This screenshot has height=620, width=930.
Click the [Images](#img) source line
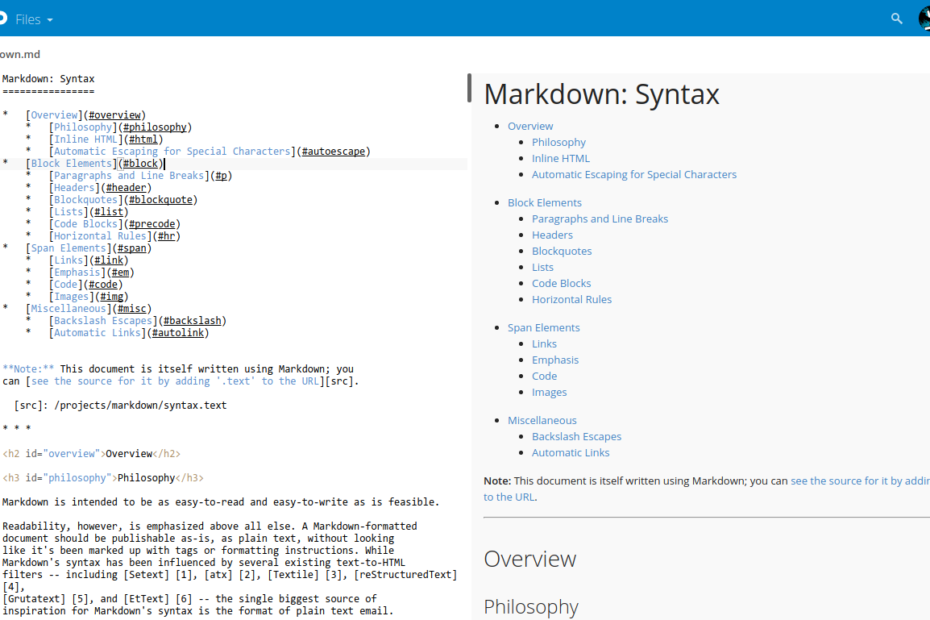click(x=88, y=297)
